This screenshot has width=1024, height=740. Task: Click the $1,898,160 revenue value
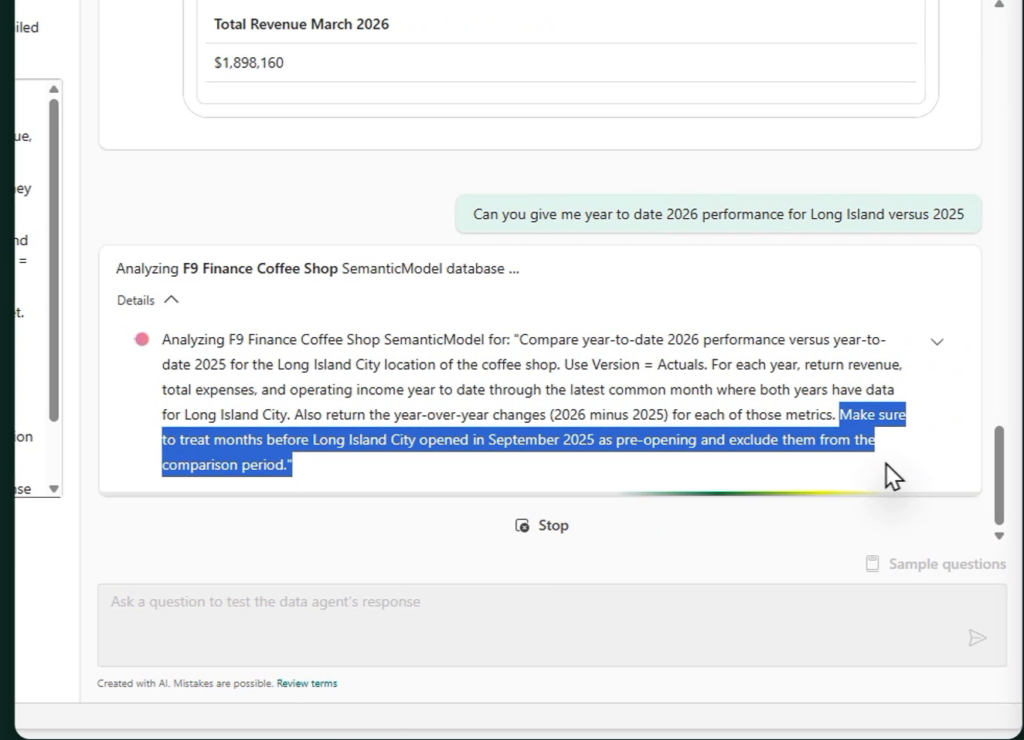249,63
